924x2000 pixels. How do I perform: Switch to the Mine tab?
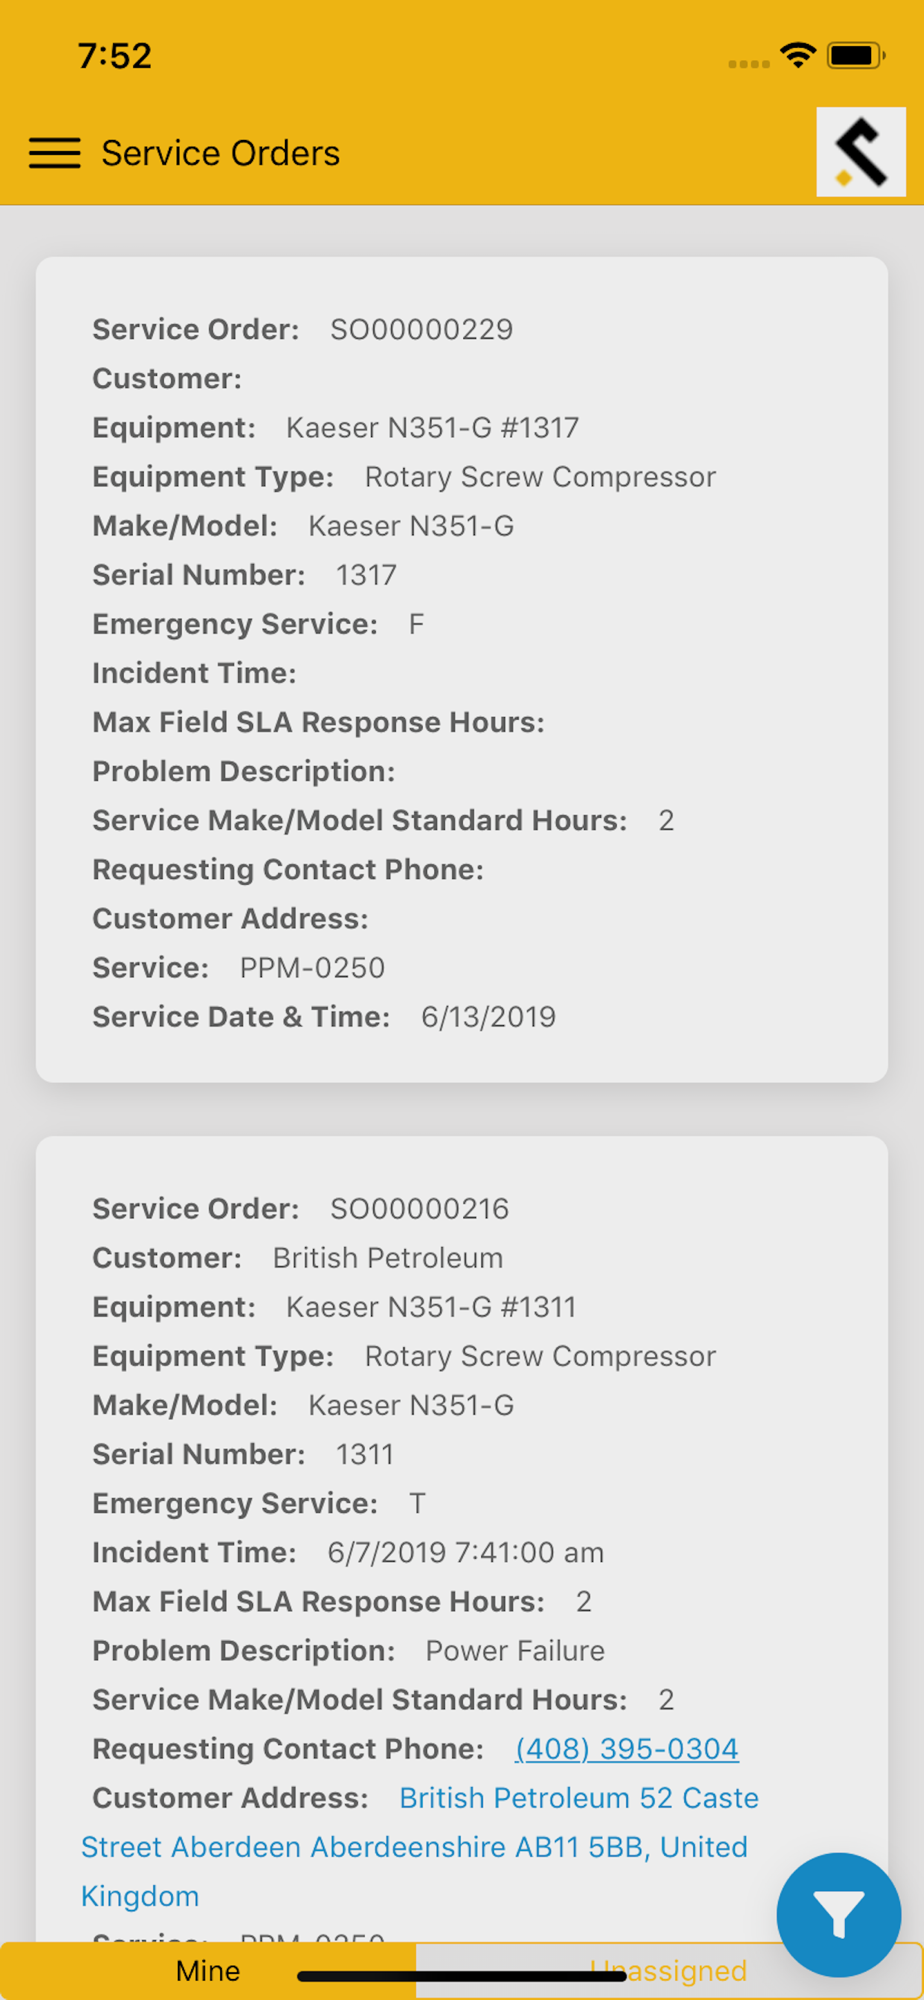tap(208, 1971)
